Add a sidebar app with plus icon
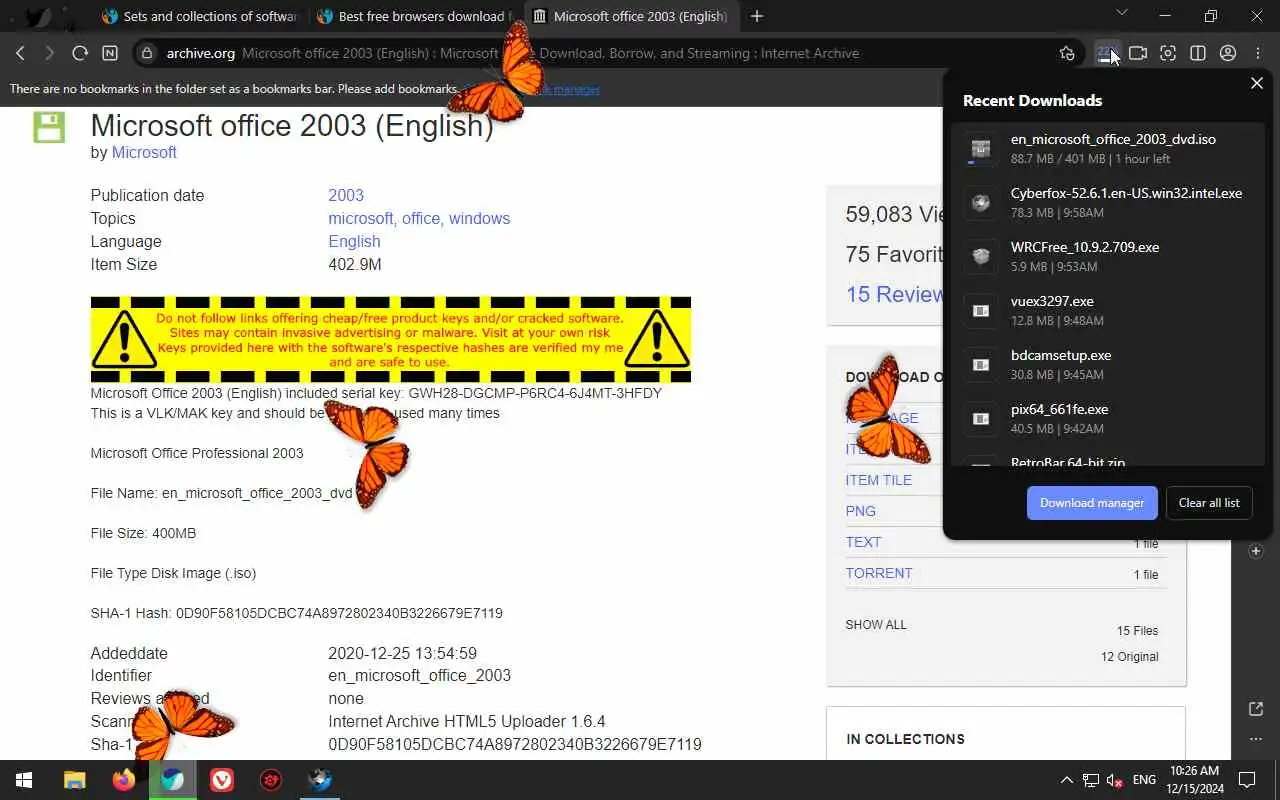The width and height of the screenshot is (1280, 800). point(1257,551)
